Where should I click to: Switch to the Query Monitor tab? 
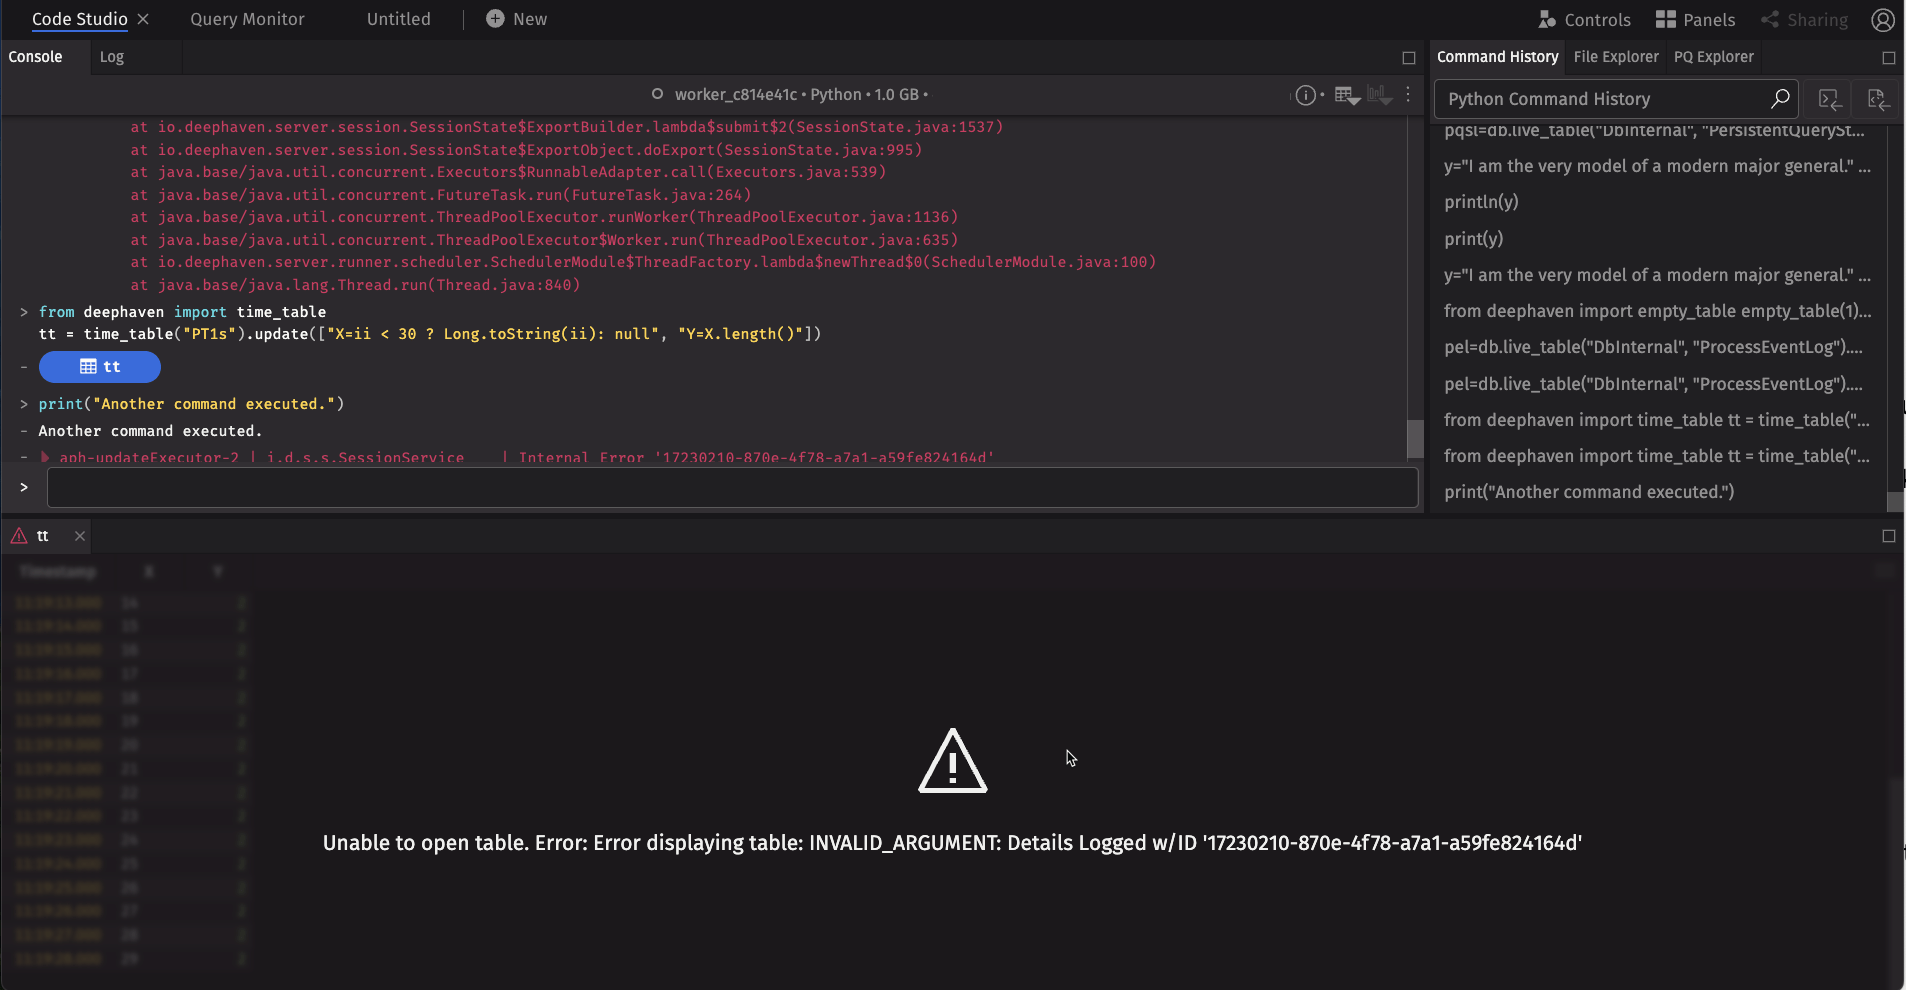click(x=247, y=19)
